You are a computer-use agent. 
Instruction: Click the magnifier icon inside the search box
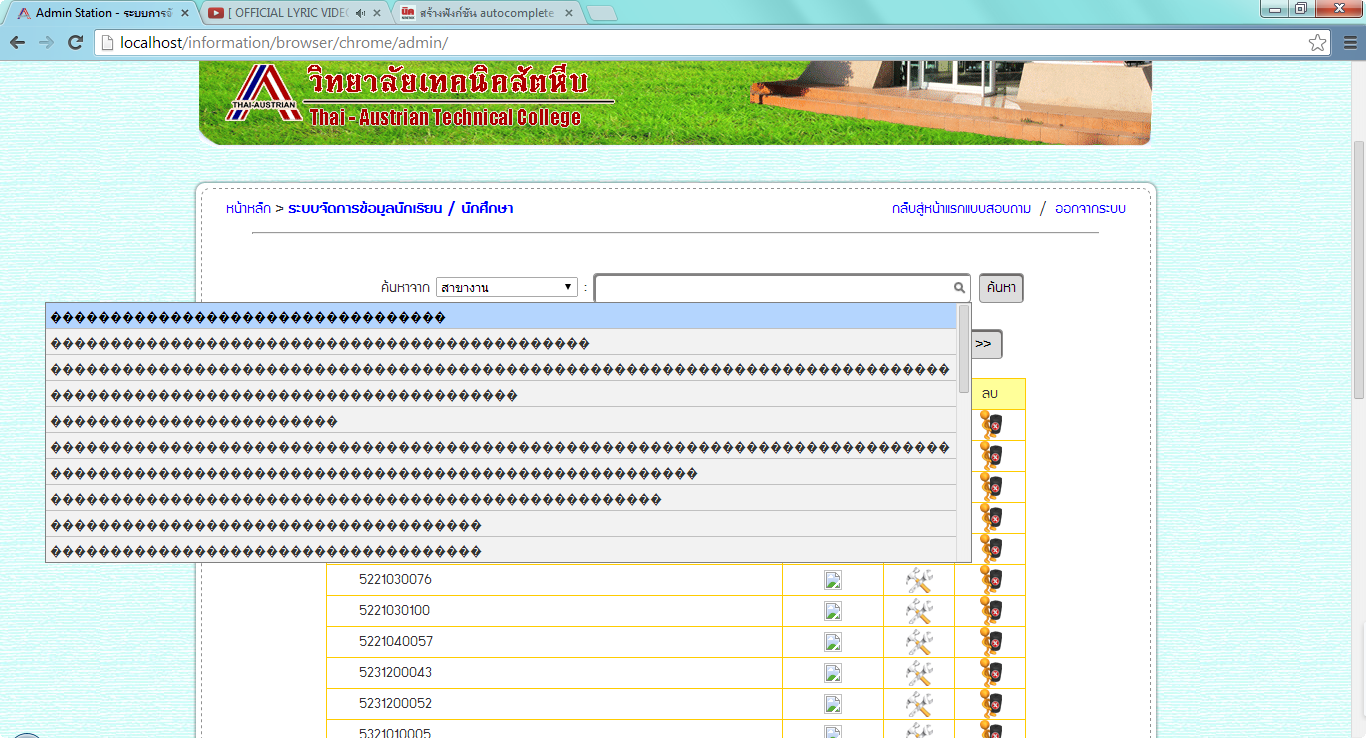point(960,287)
